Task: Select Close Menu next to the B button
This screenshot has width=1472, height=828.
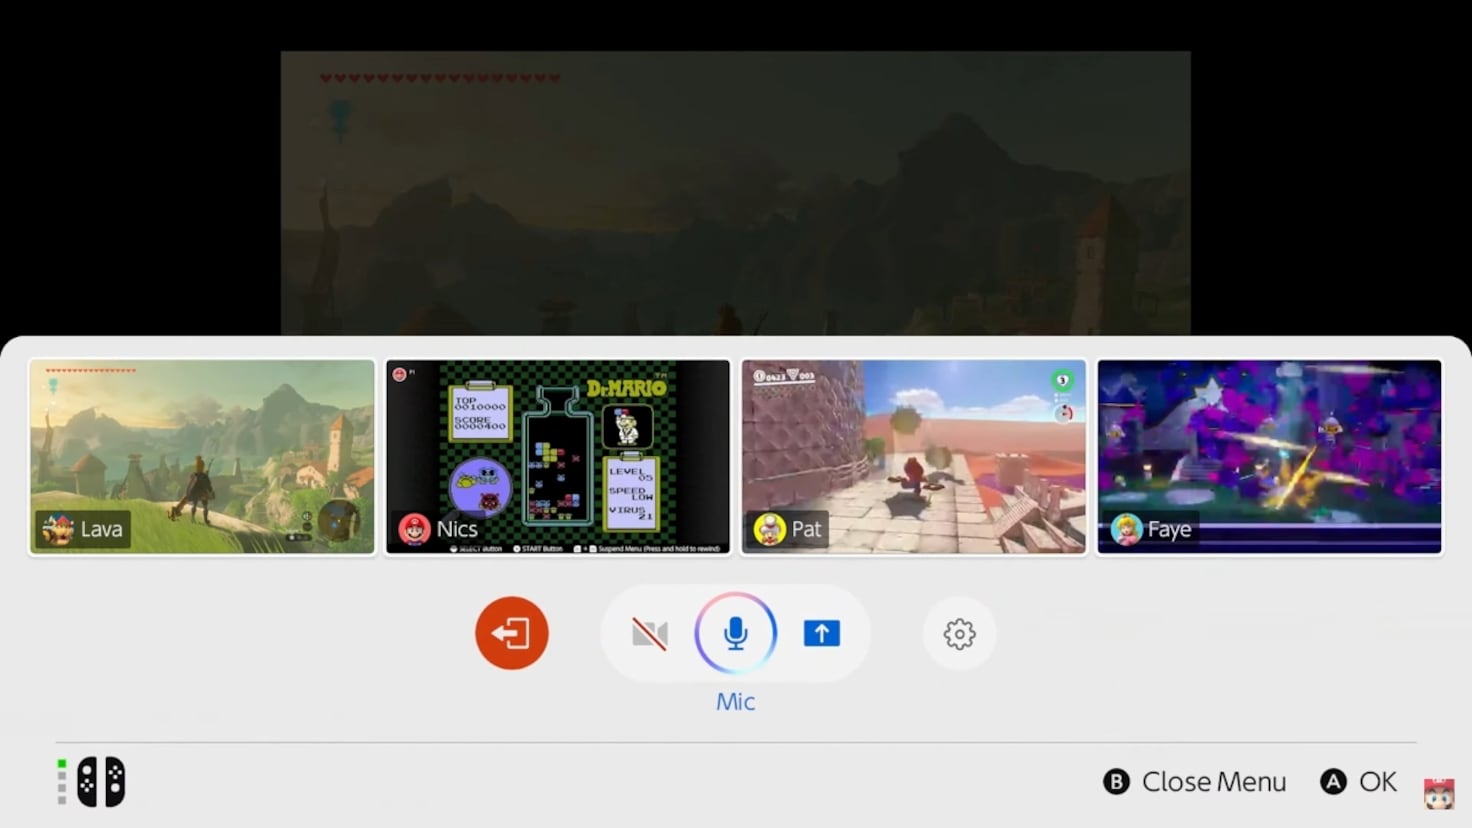Action: coord(1214,781)
